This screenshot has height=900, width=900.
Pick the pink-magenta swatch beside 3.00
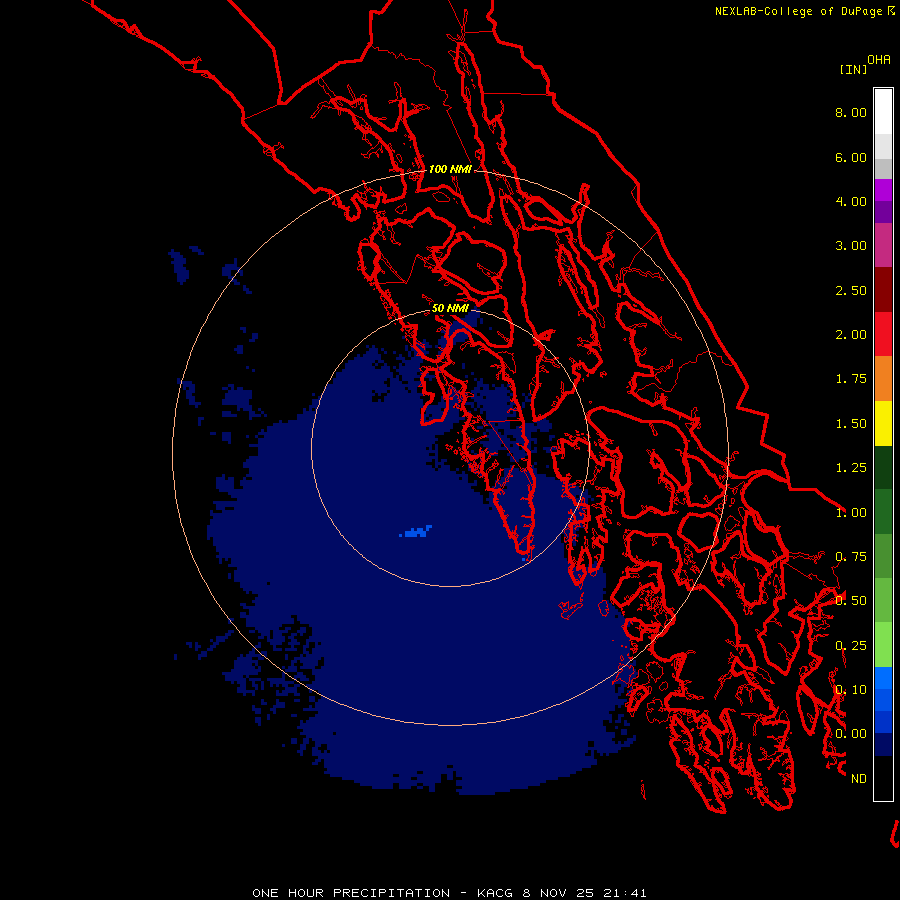coord(883,246)
